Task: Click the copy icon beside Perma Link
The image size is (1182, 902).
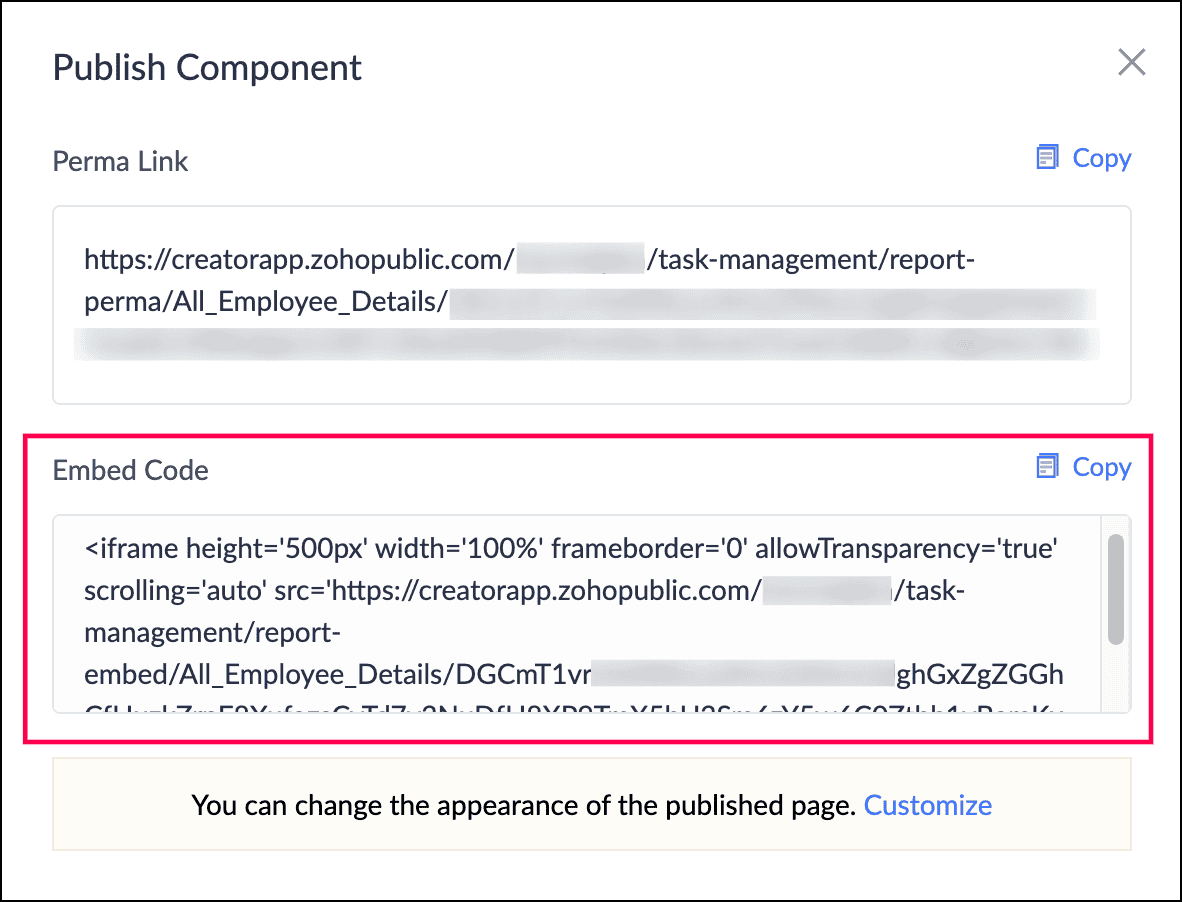Action: click(x=1047, y=157)
